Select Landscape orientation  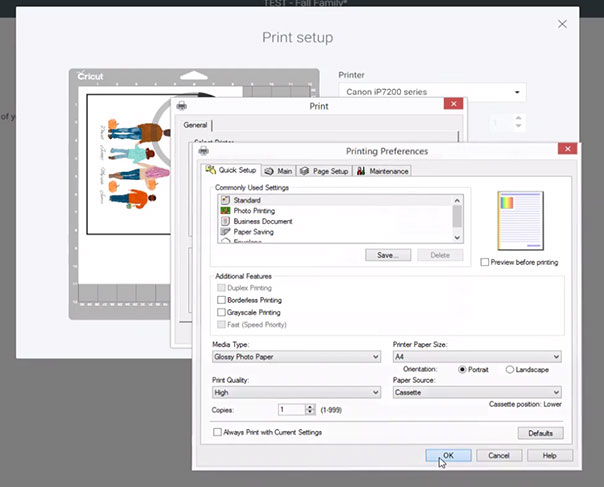pyautogui.click(x=511, y=369)
